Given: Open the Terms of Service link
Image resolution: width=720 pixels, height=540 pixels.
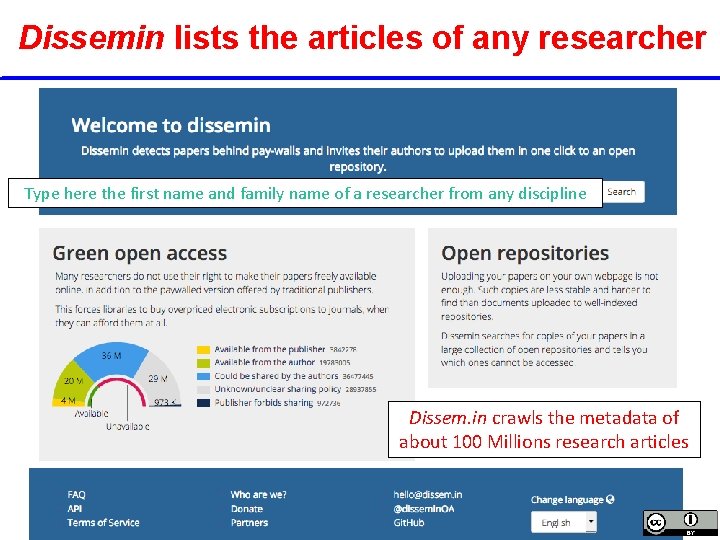Looking at the screenshot, I should click(x=103, y=522).
